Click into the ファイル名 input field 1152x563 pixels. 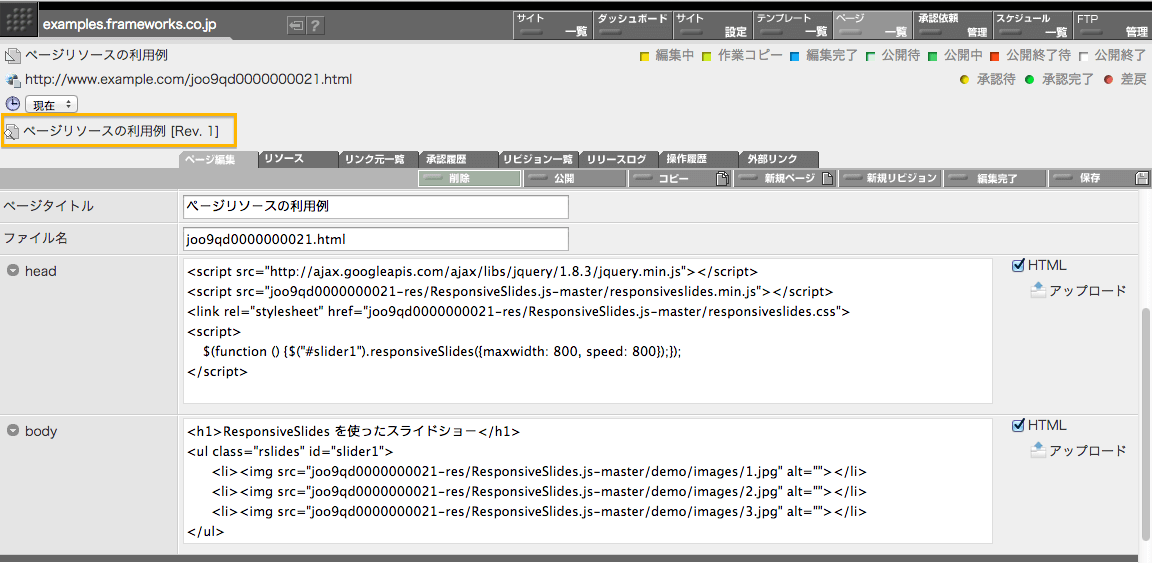pyautogui.click(x=375, y=239)
